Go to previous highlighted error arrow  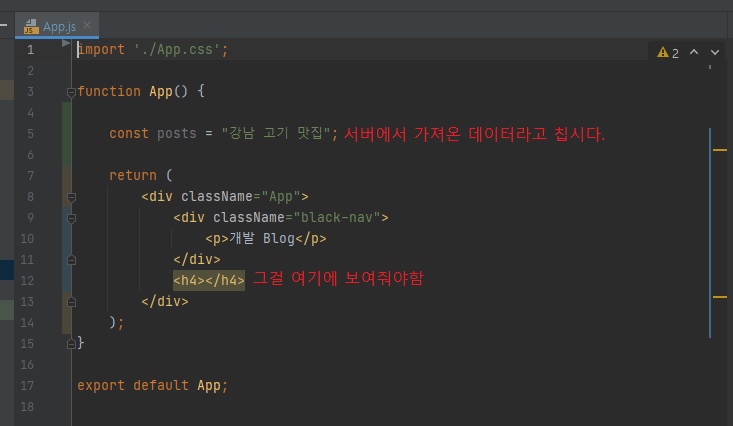click(694, 52)
